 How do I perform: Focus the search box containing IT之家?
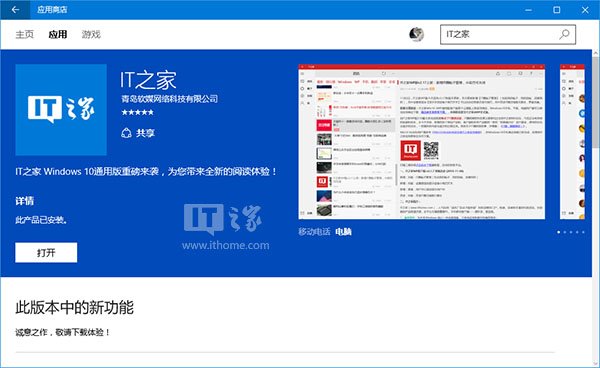click(x=507, y=34)
